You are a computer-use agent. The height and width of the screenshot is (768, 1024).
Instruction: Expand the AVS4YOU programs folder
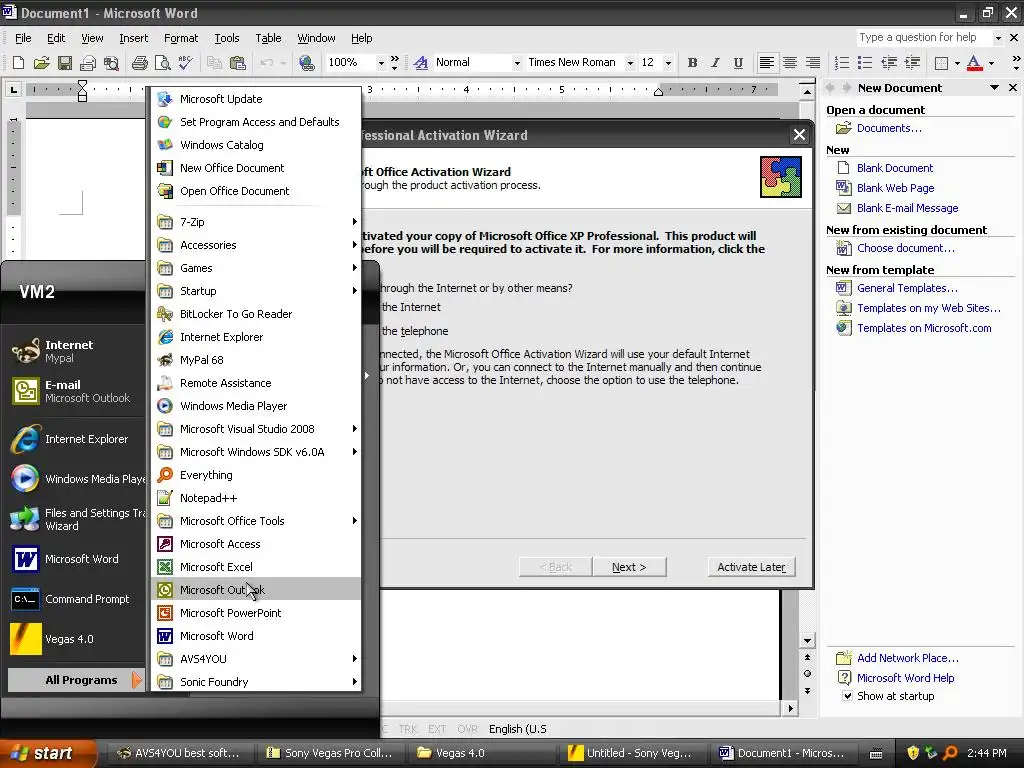[x=256, y=659]
